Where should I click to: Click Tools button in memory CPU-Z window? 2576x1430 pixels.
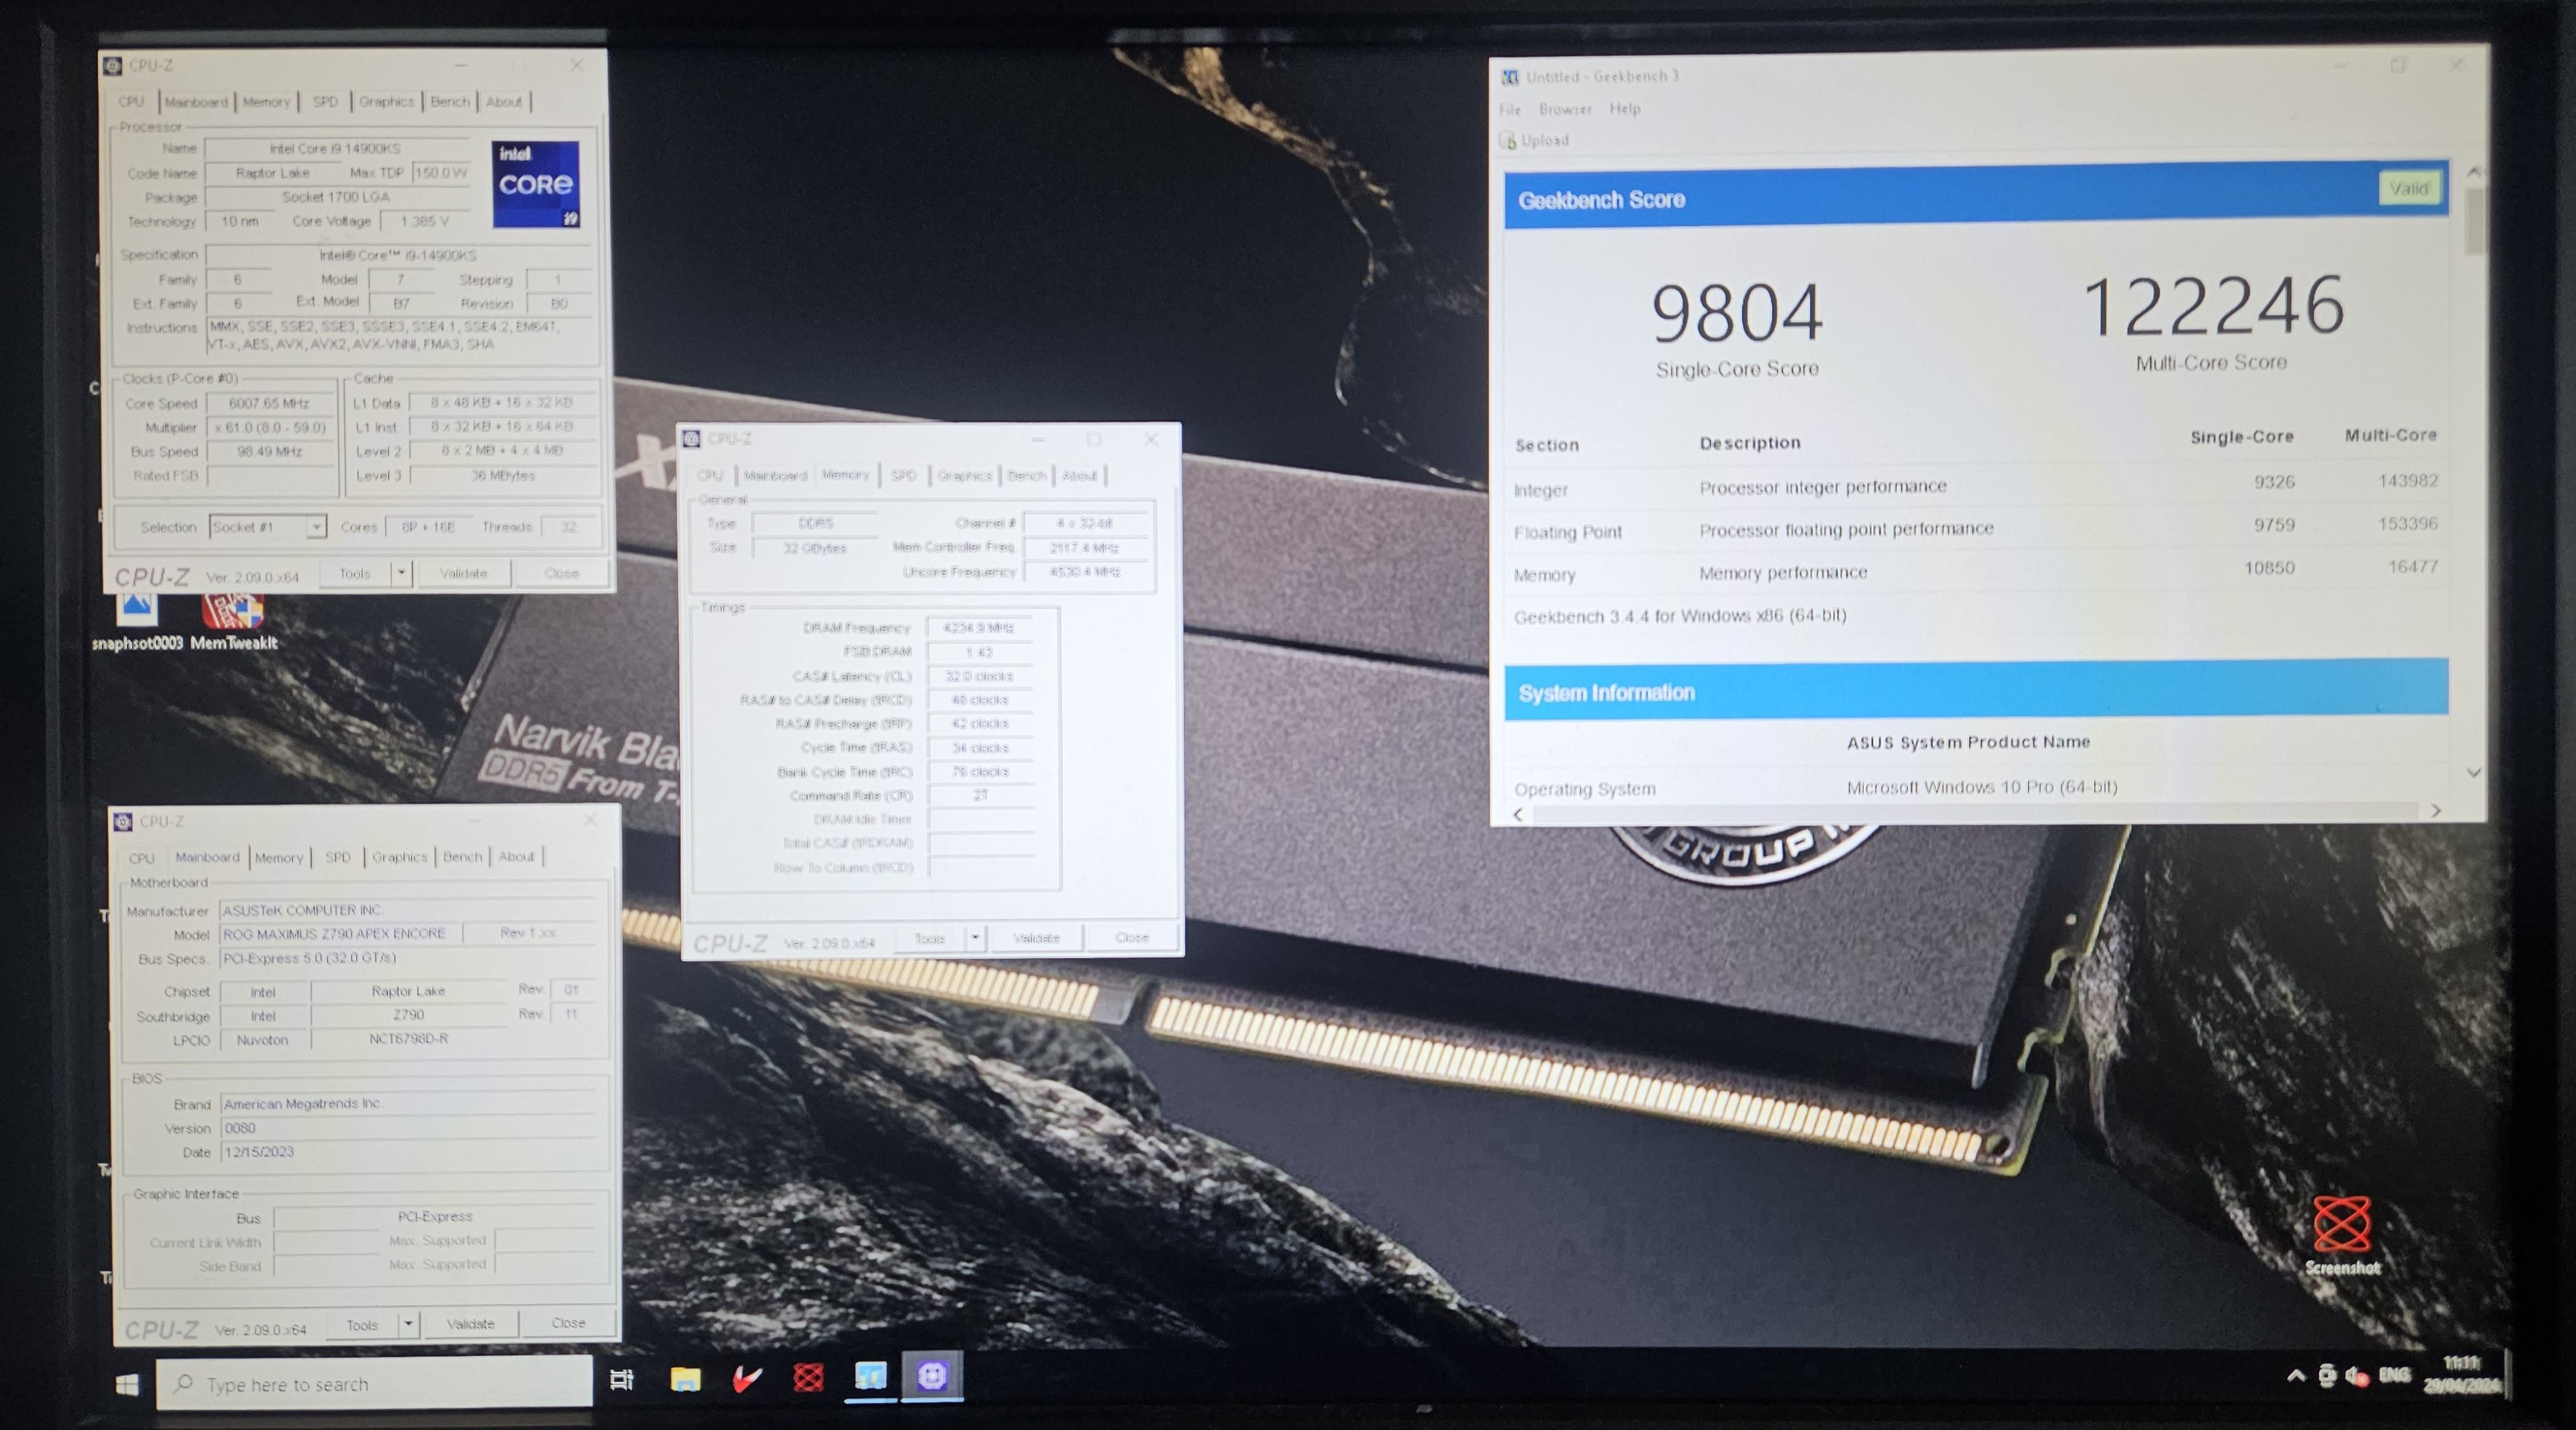point(929,938)
